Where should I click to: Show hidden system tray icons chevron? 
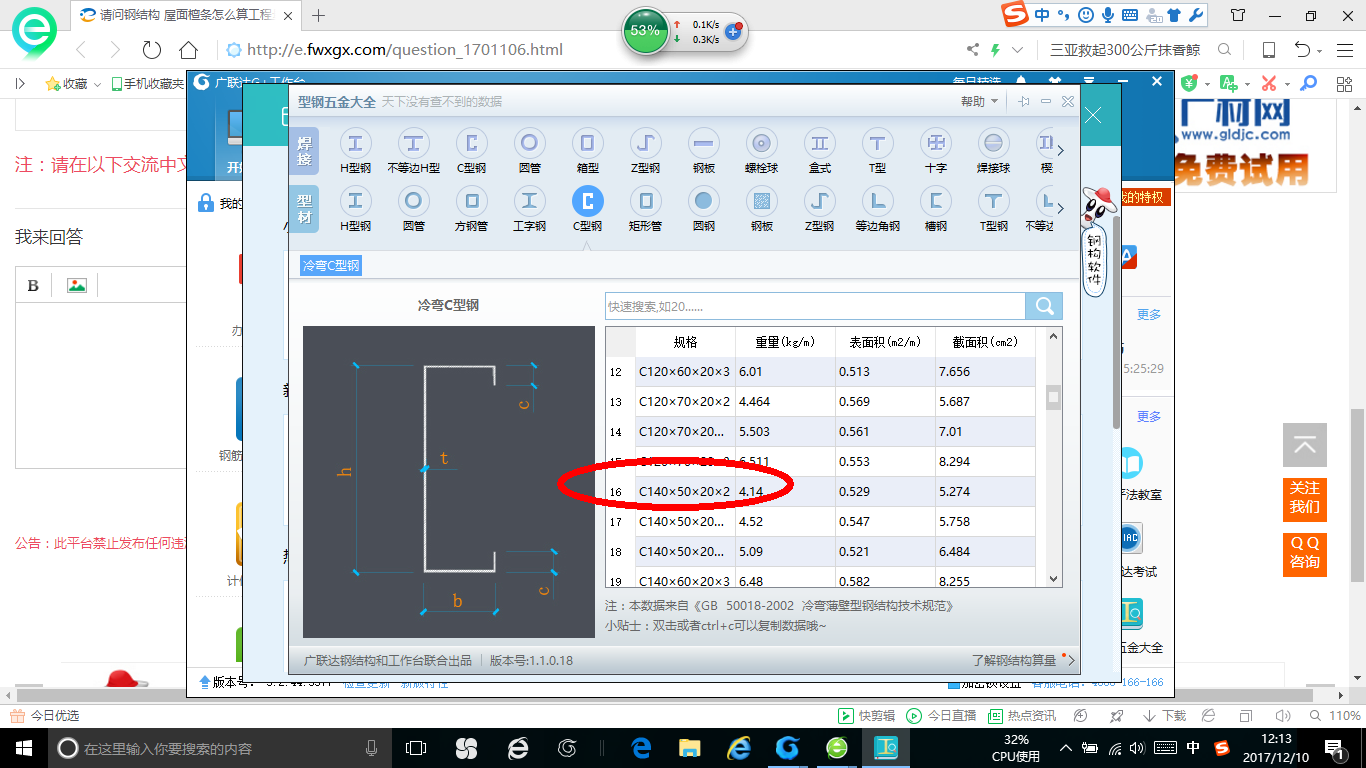(x=1066, y=748)
